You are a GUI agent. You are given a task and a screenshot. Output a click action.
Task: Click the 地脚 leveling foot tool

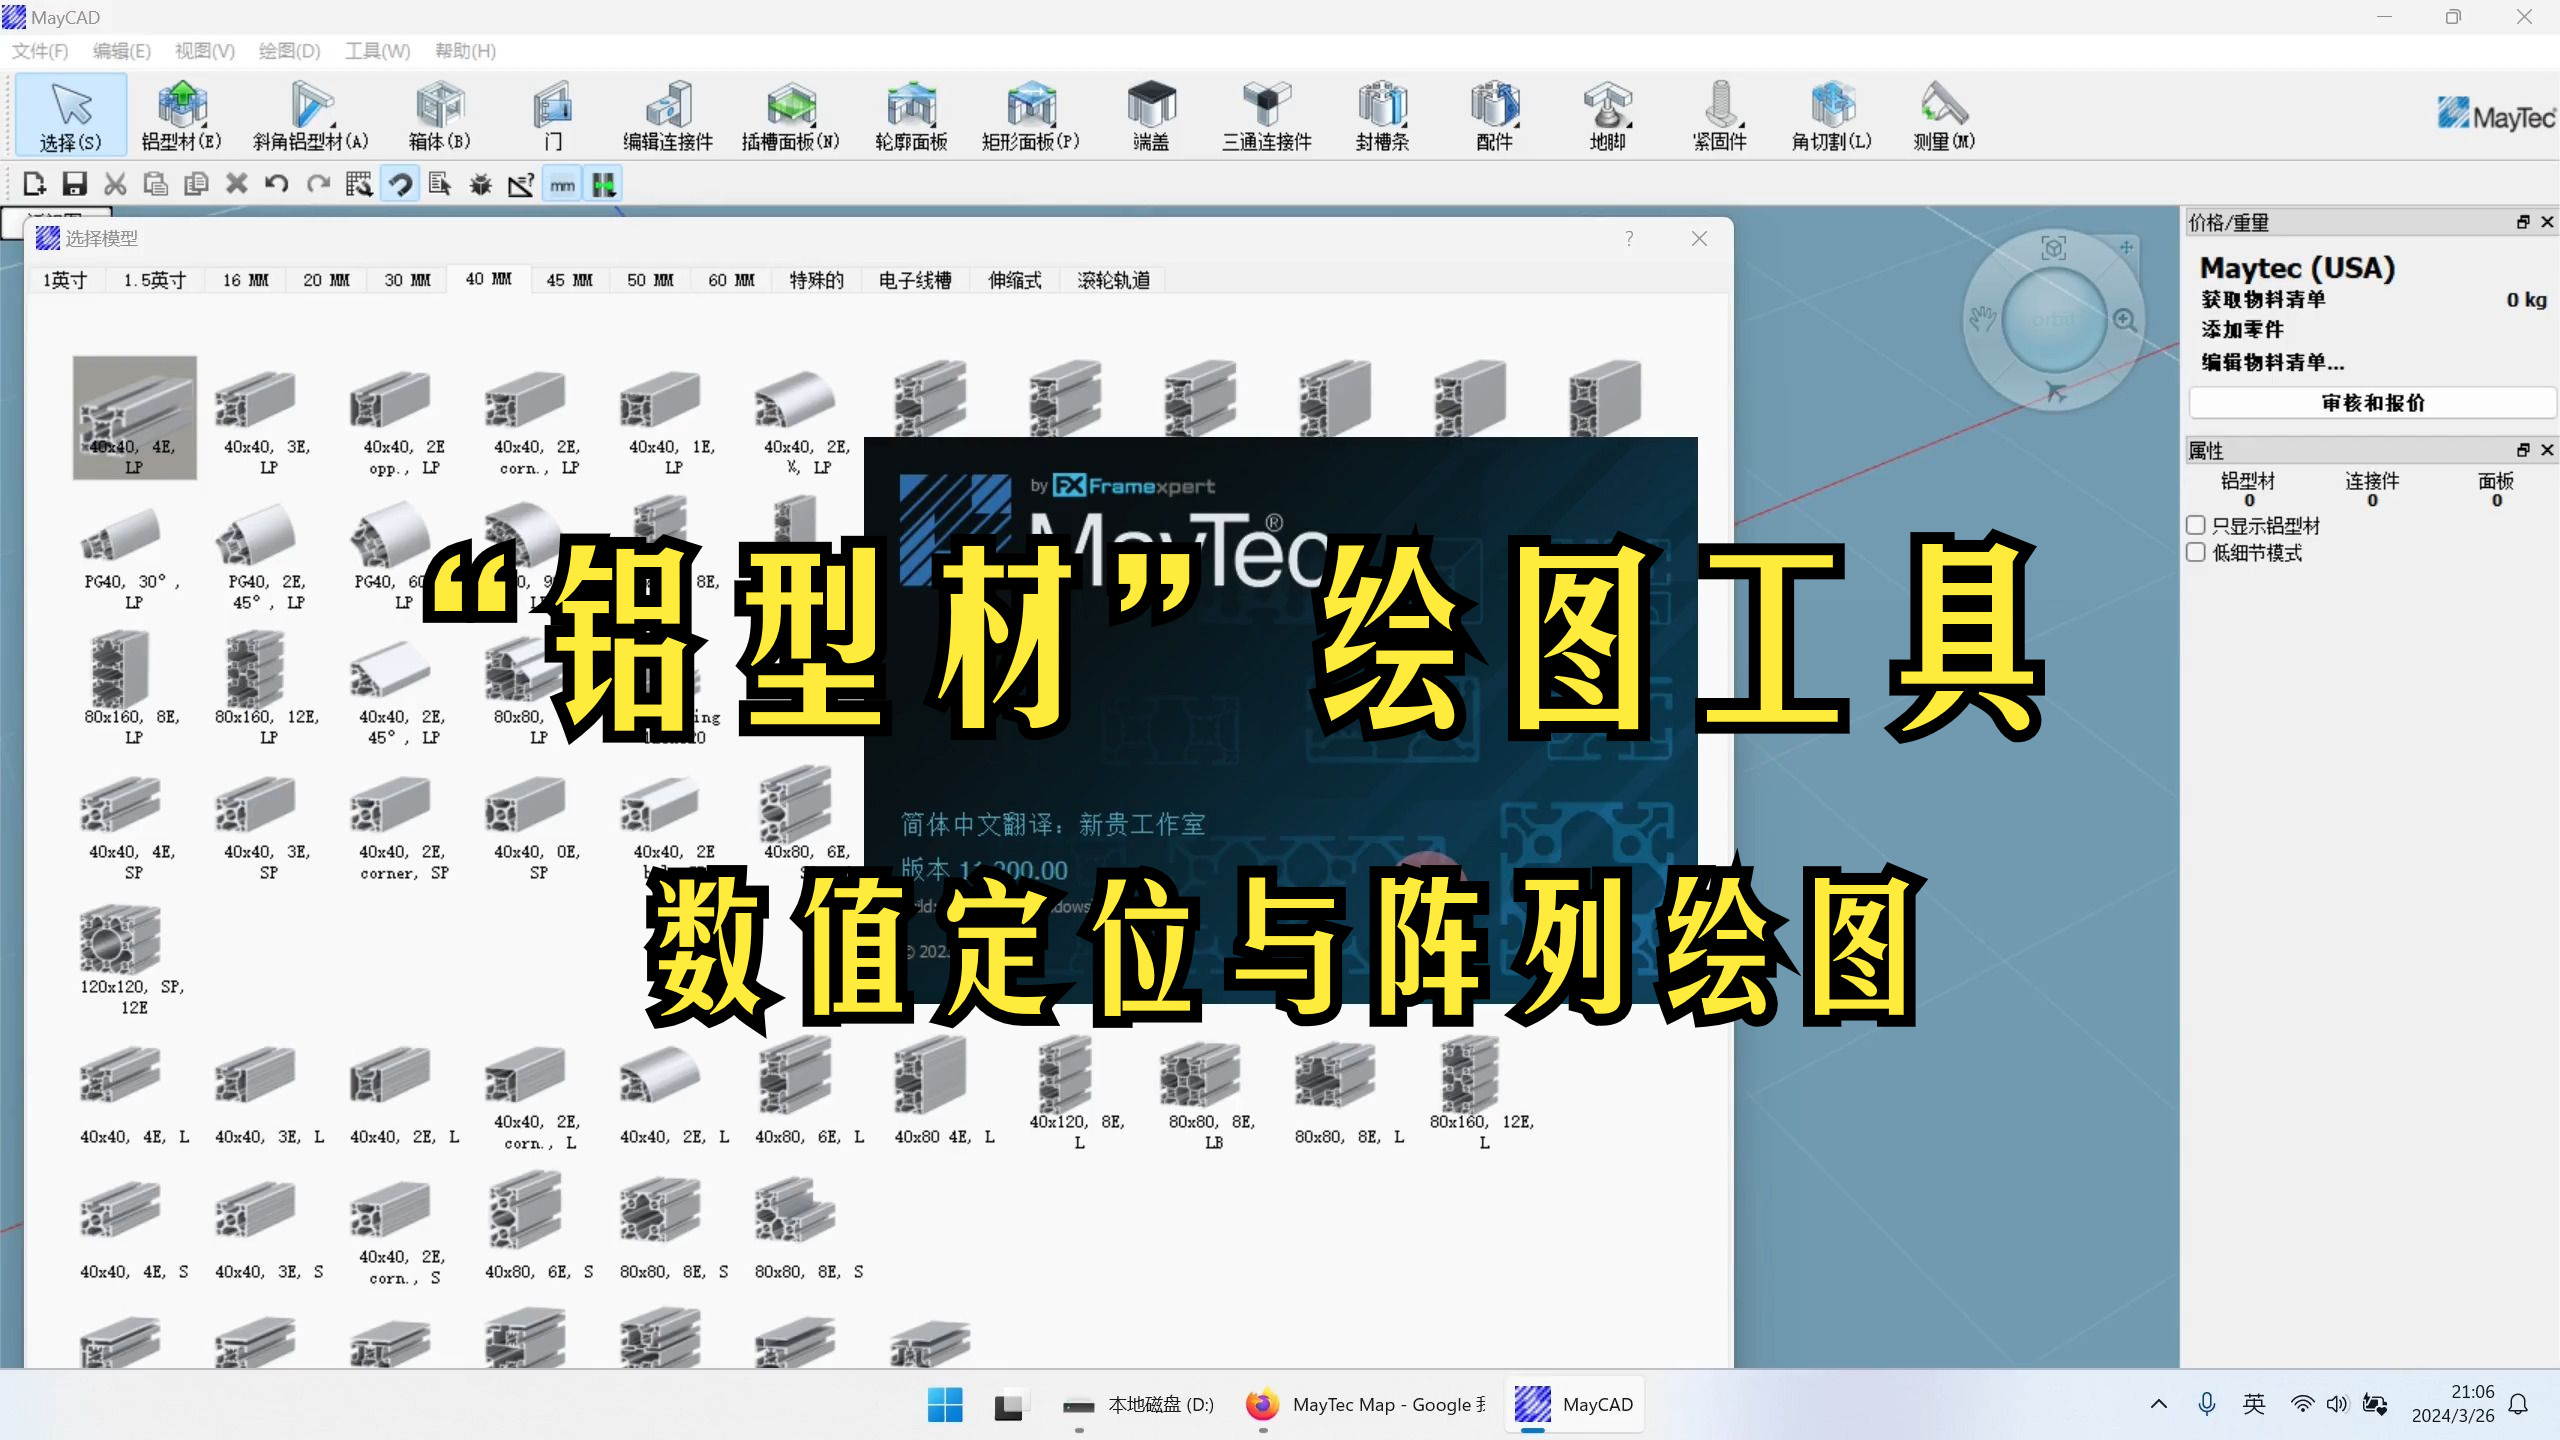click(x=1608, y=114)
